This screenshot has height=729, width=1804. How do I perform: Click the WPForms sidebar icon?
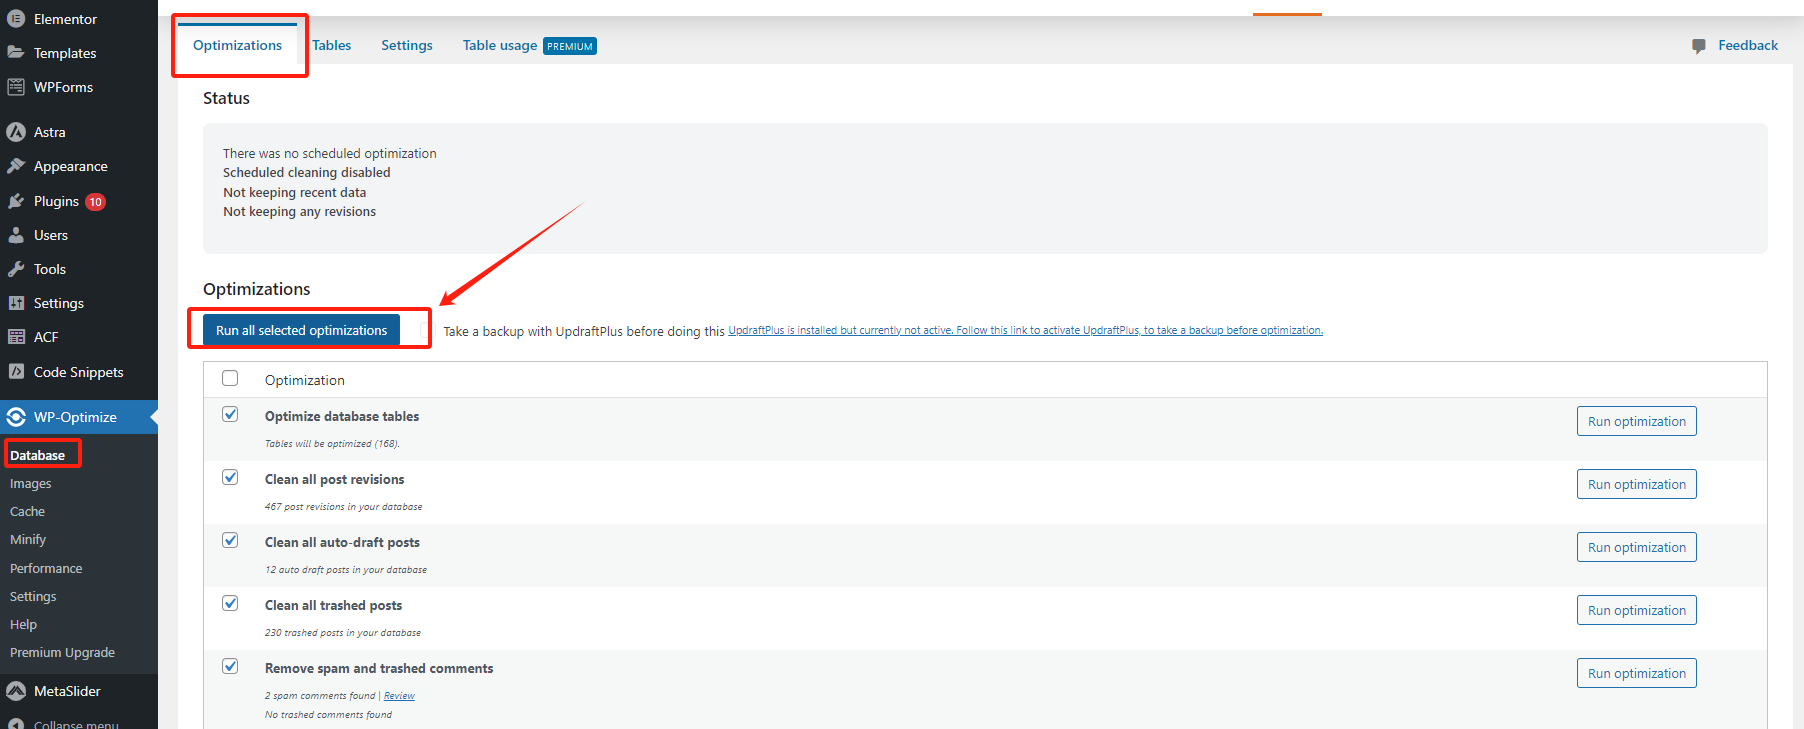[16, 87]
